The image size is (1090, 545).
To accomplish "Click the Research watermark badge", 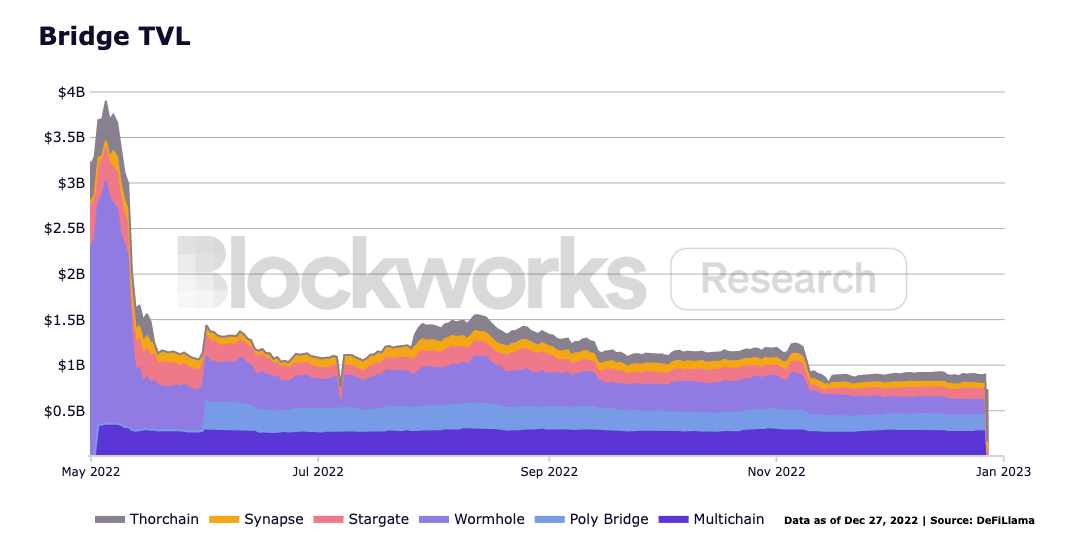I will [x=788, y=278].
